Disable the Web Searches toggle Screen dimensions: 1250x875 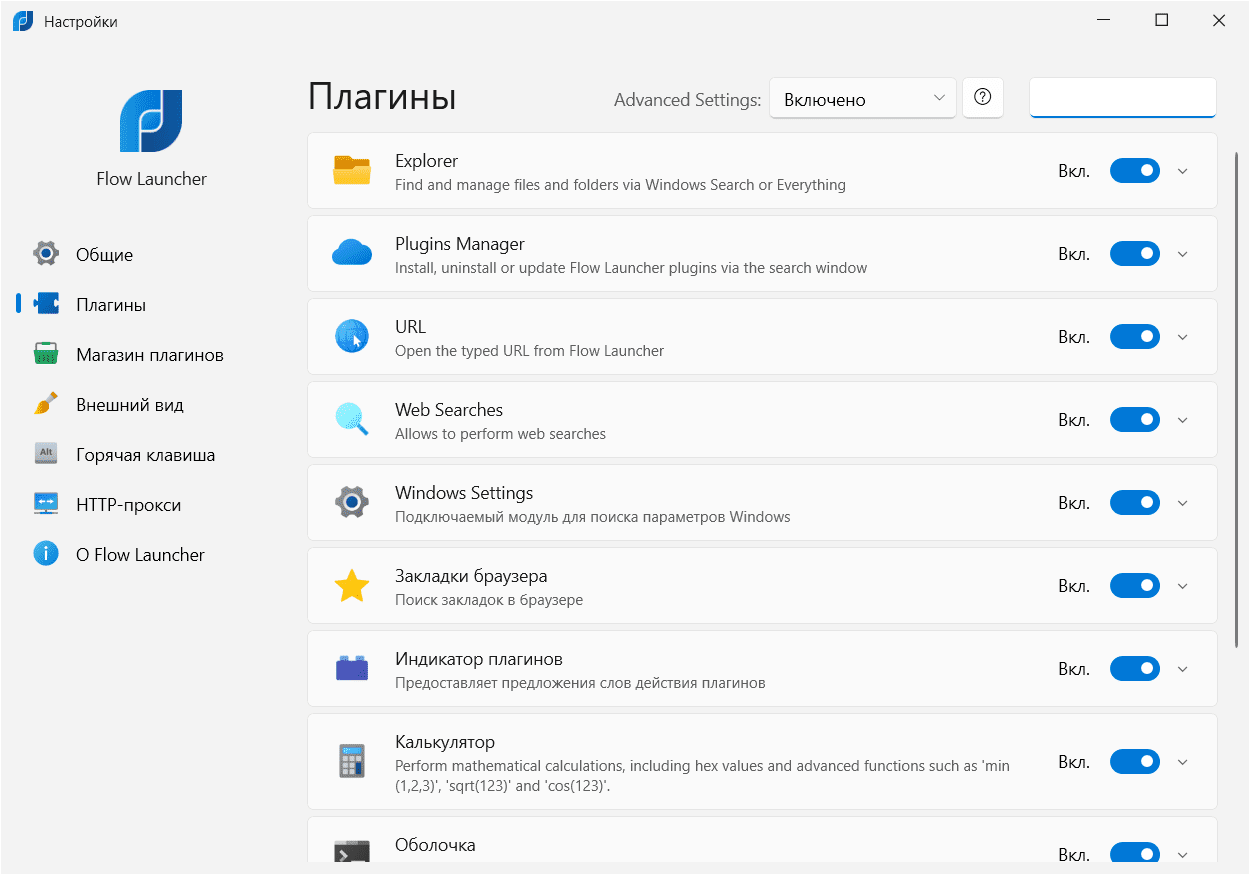click(x=1135, y=420)
